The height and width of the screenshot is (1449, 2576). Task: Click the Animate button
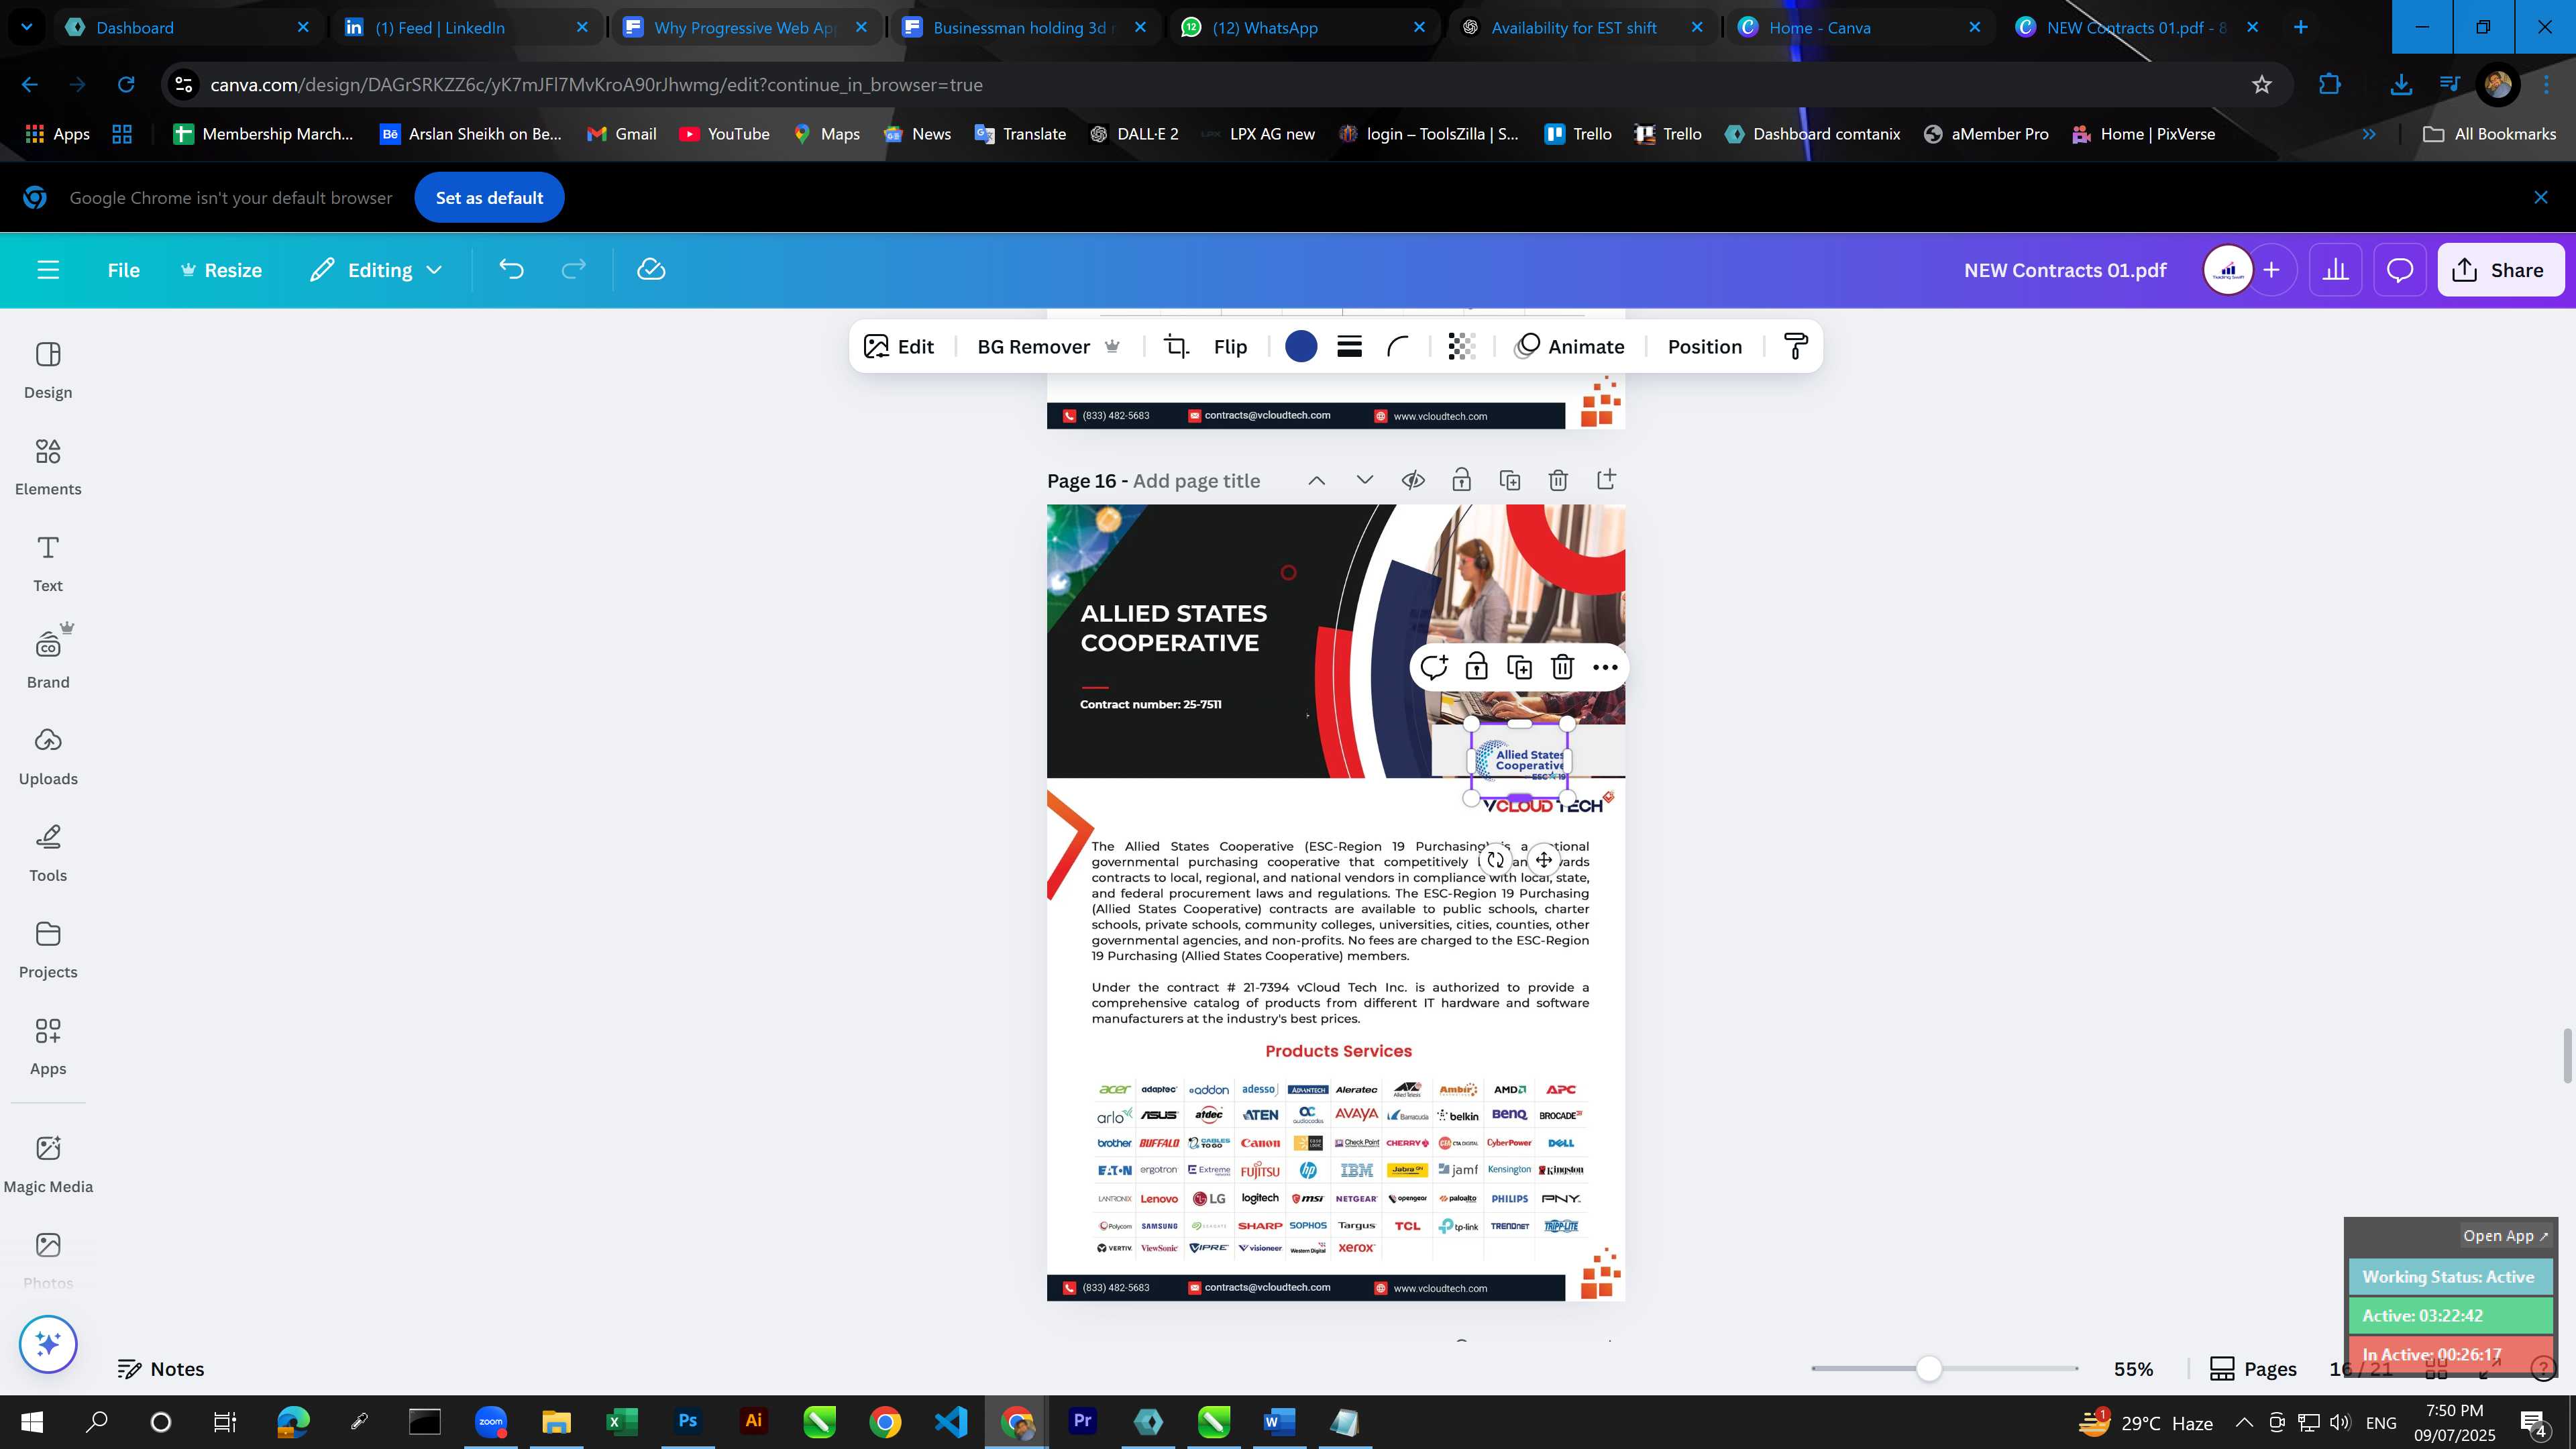tap(1570, 347)
